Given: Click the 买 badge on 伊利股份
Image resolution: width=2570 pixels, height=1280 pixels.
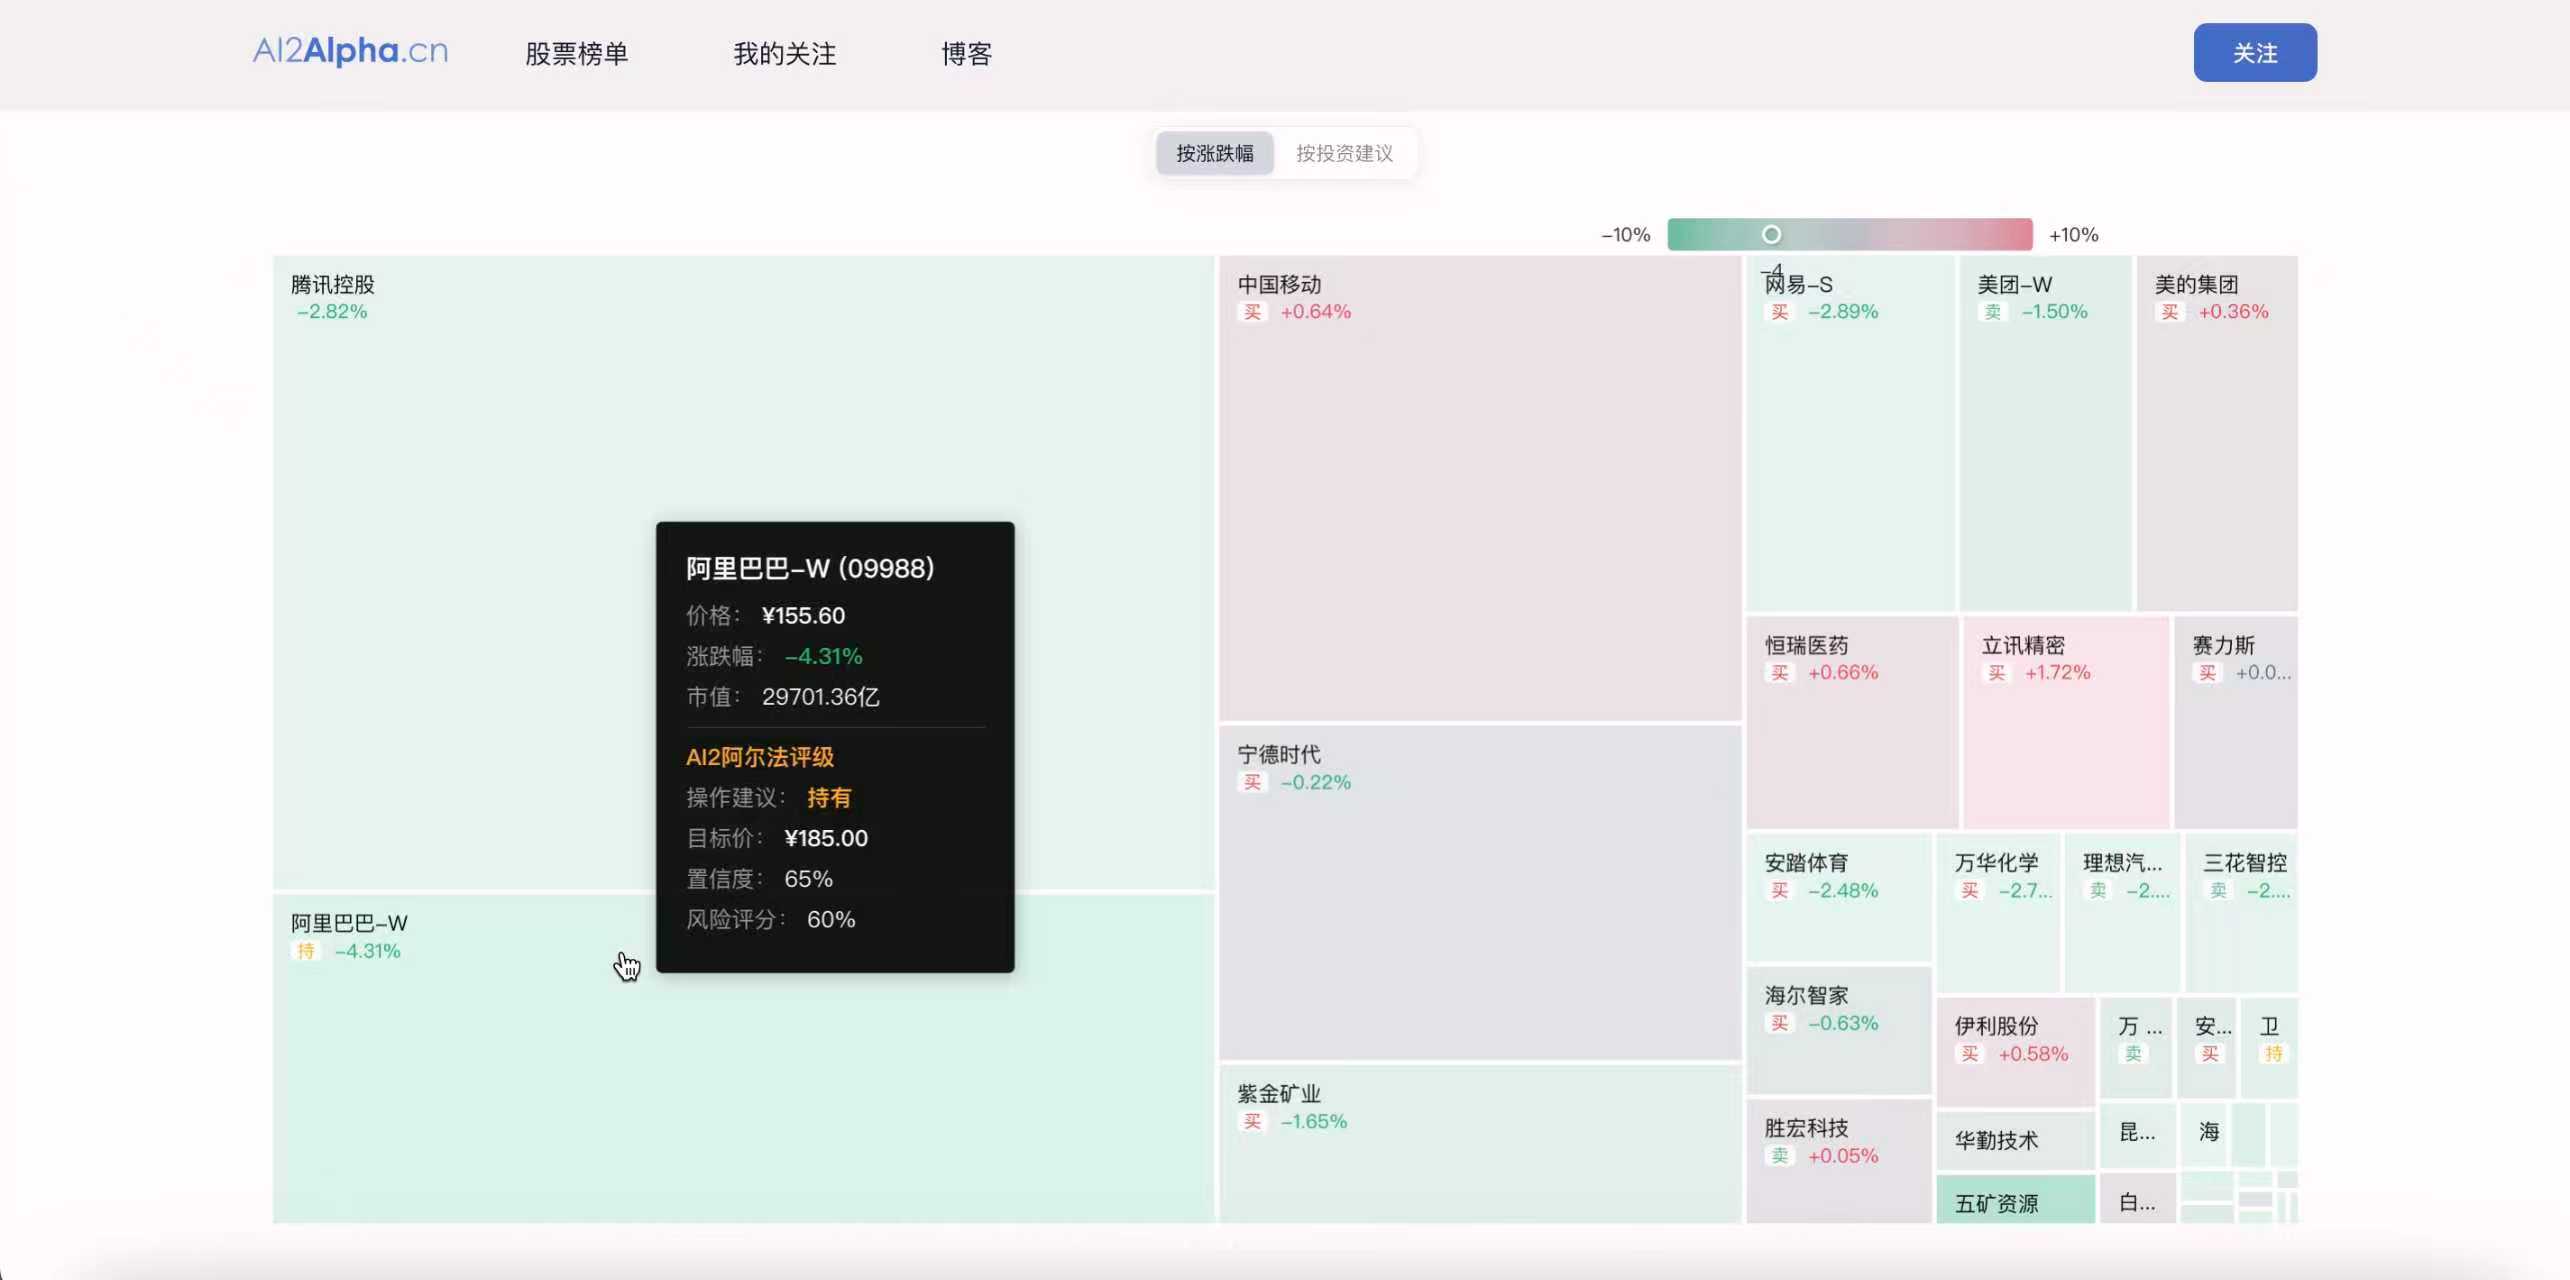Looking at the screenshot, I should [x=1969, y=1054].
